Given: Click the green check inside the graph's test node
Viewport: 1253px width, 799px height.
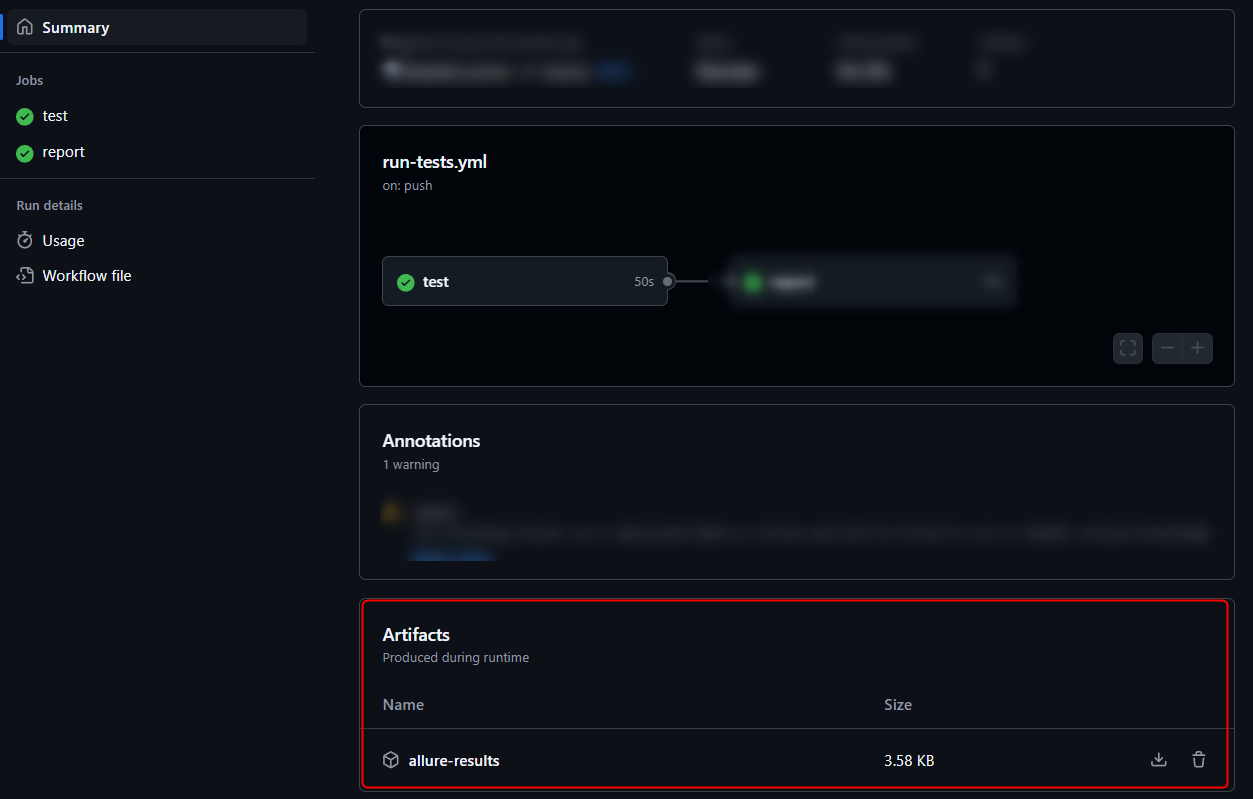Looking at the screenshot, I should click(406, 283).
